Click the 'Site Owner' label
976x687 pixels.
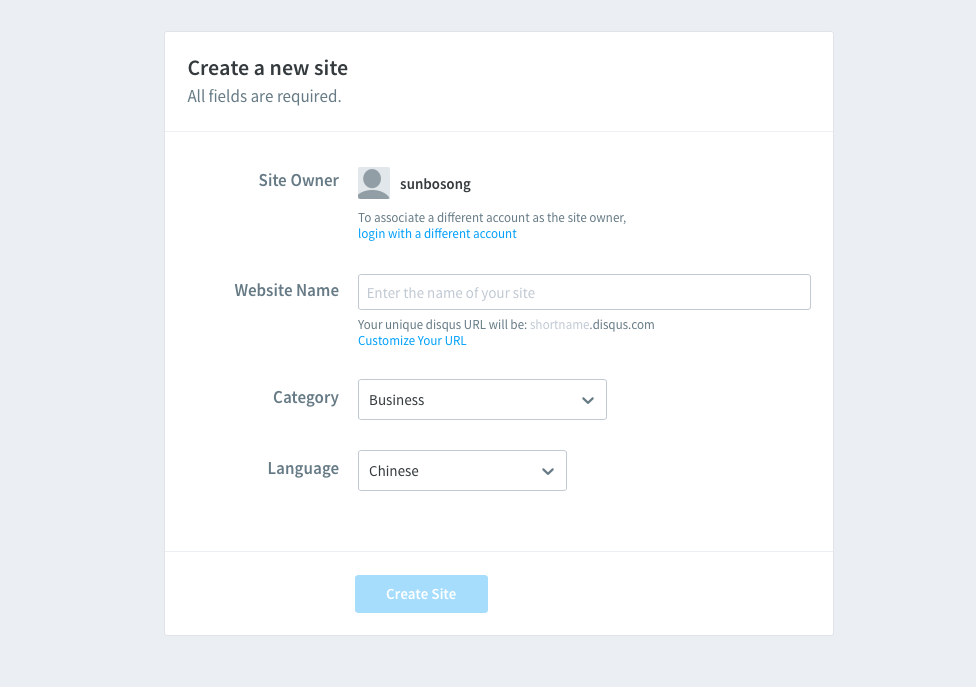(x=299, y=180)
